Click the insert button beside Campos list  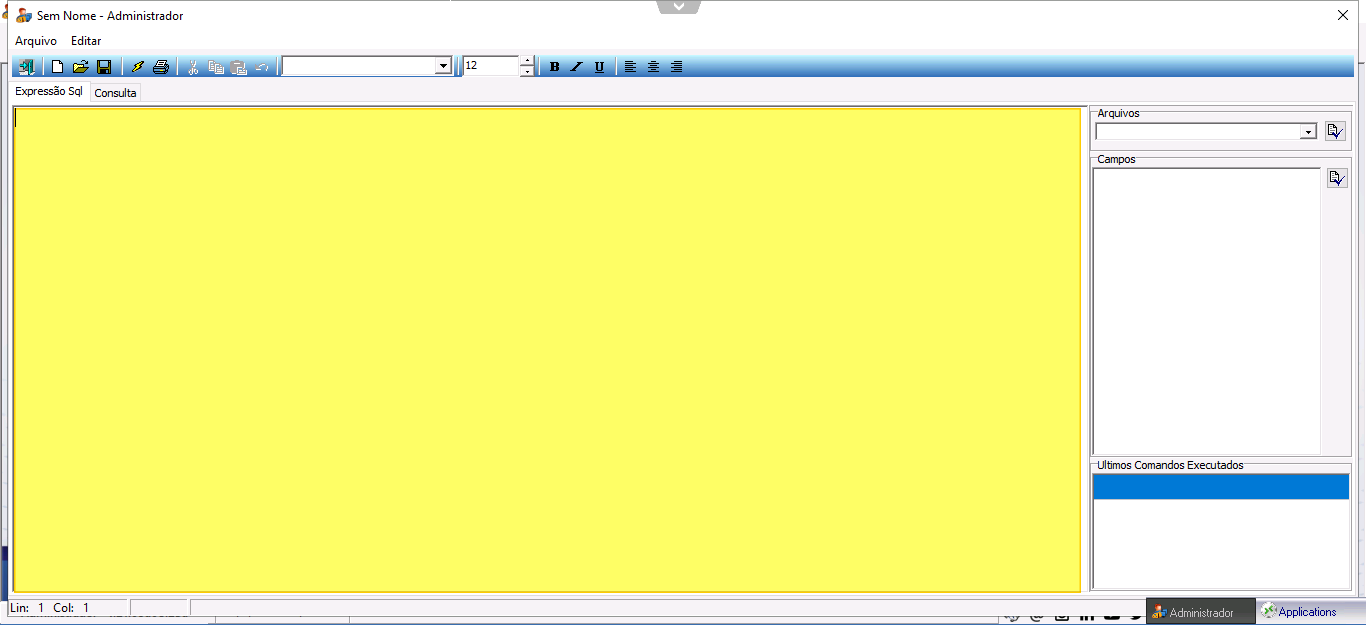(1337, 178)
